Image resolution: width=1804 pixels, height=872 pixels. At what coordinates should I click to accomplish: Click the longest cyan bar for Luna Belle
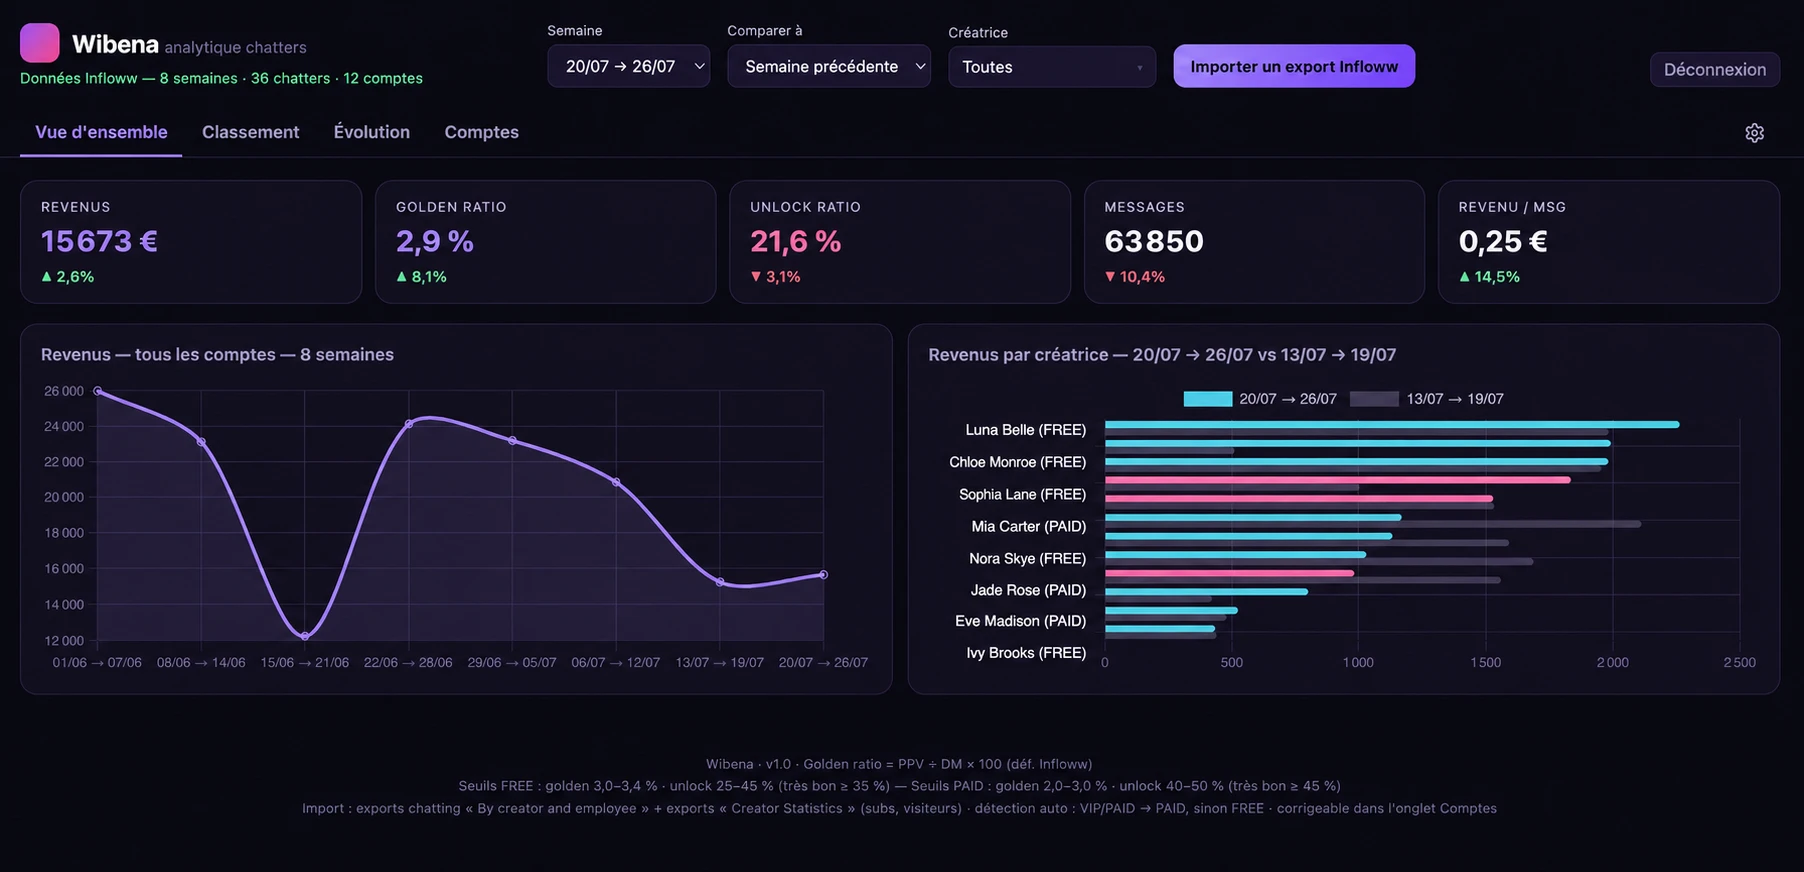coord(1392,425)
